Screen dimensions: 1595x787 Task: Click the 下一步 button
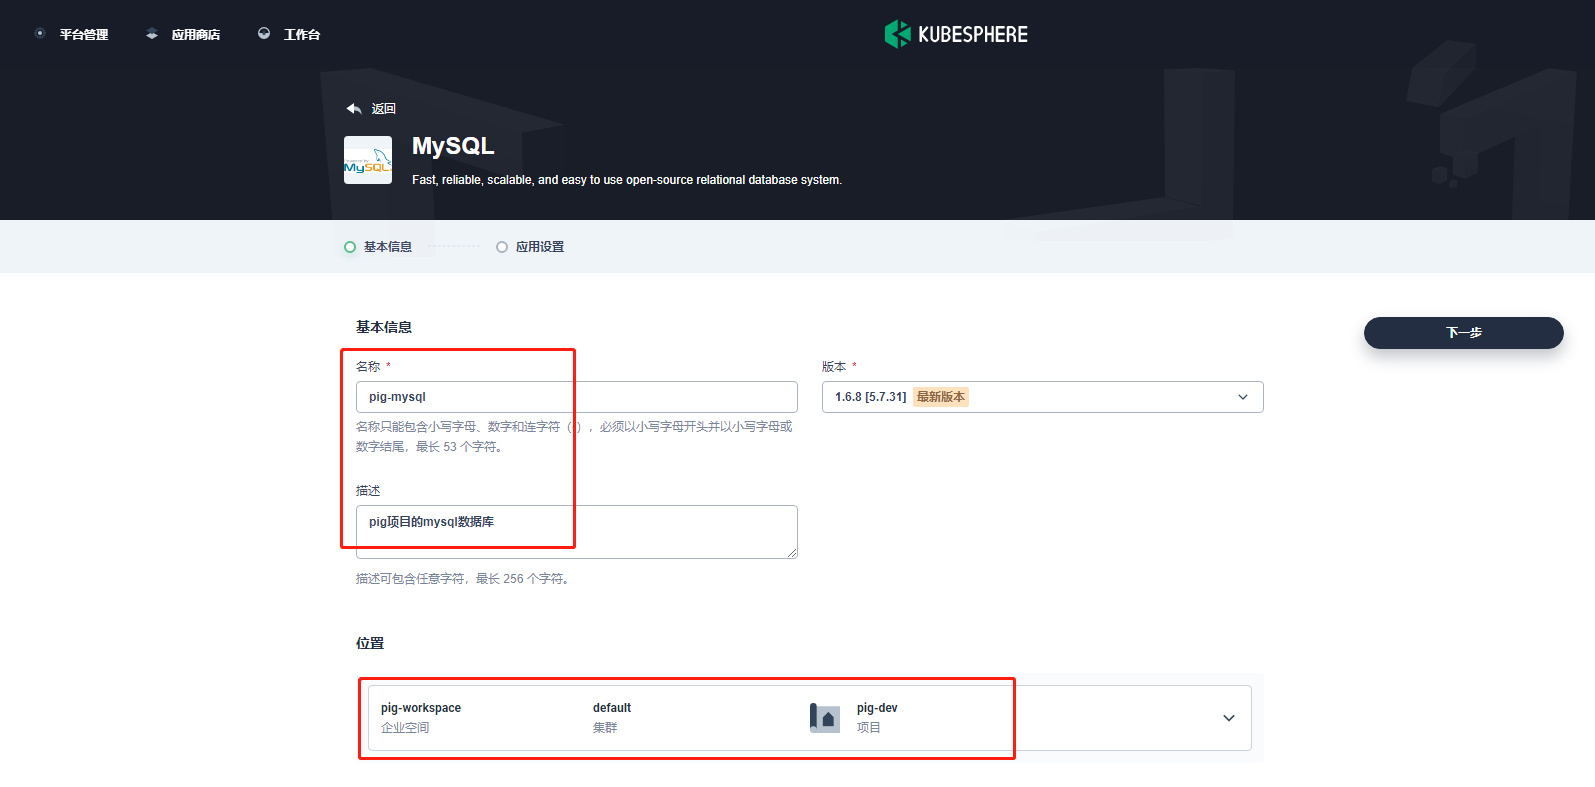[x=1464, y=333]
